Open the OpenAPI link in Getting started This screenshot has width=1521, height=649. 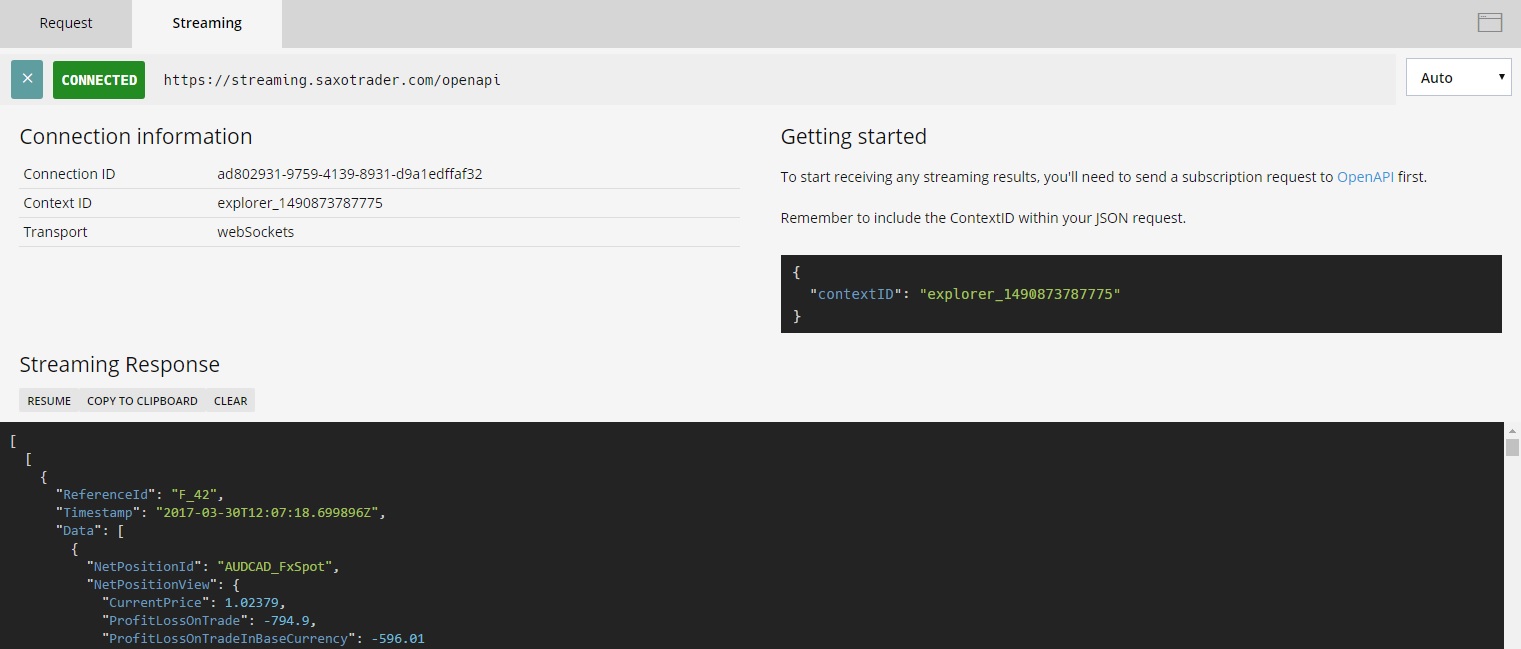point(1365,176)
